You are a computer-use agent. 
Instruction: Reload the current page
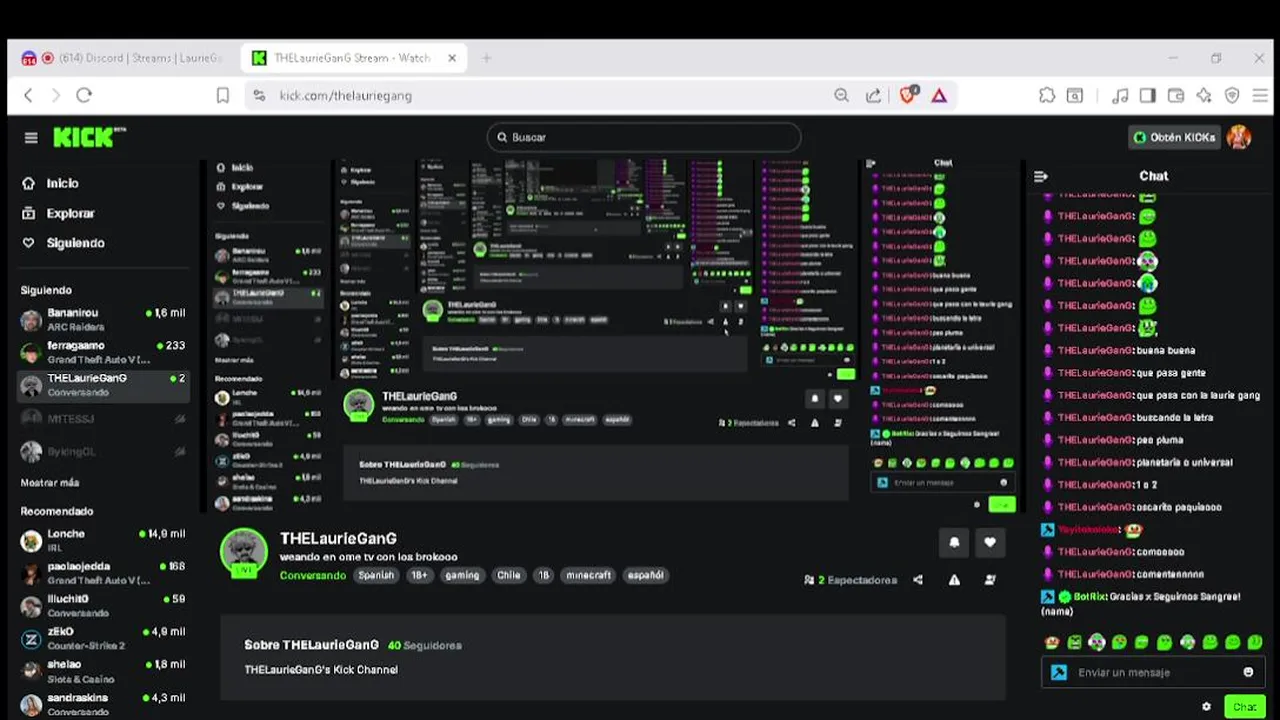[84, 95]
